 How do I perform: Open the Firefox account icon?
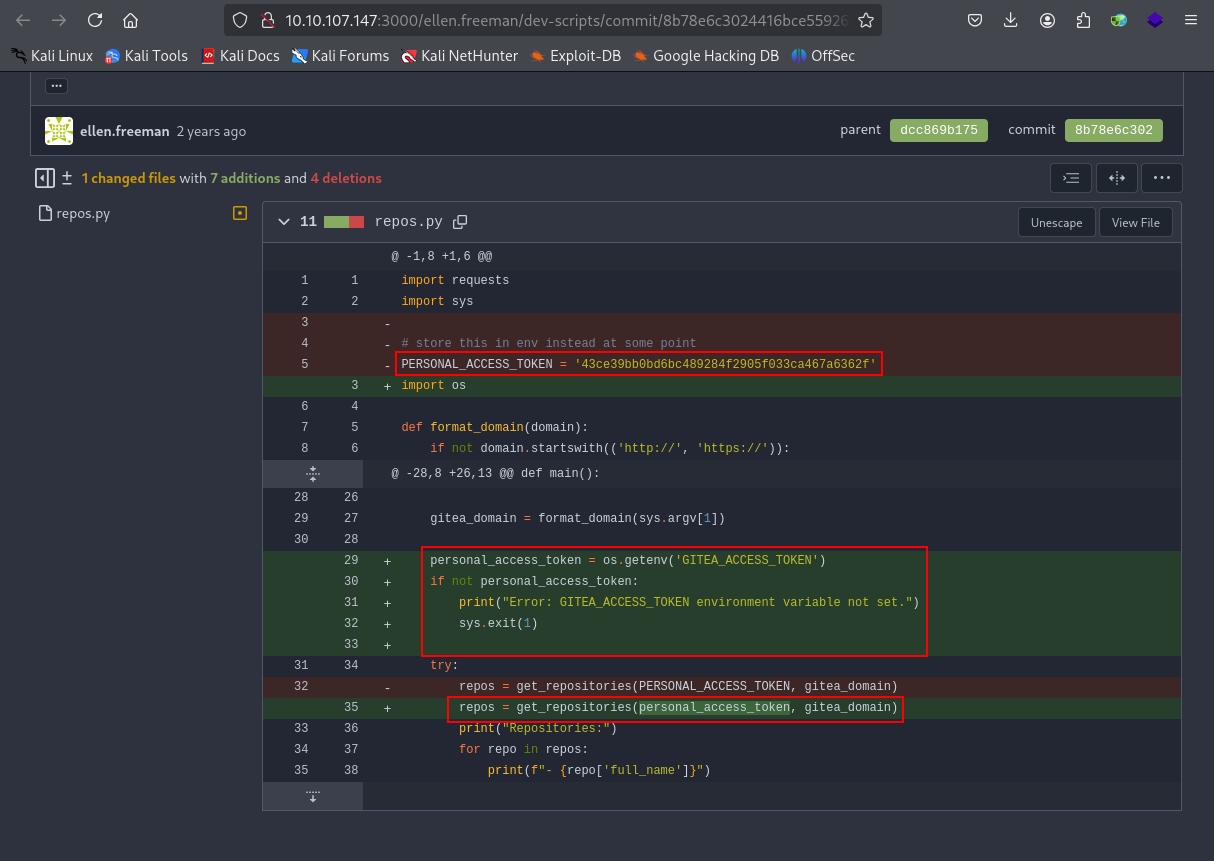[x=1047, y=20]
